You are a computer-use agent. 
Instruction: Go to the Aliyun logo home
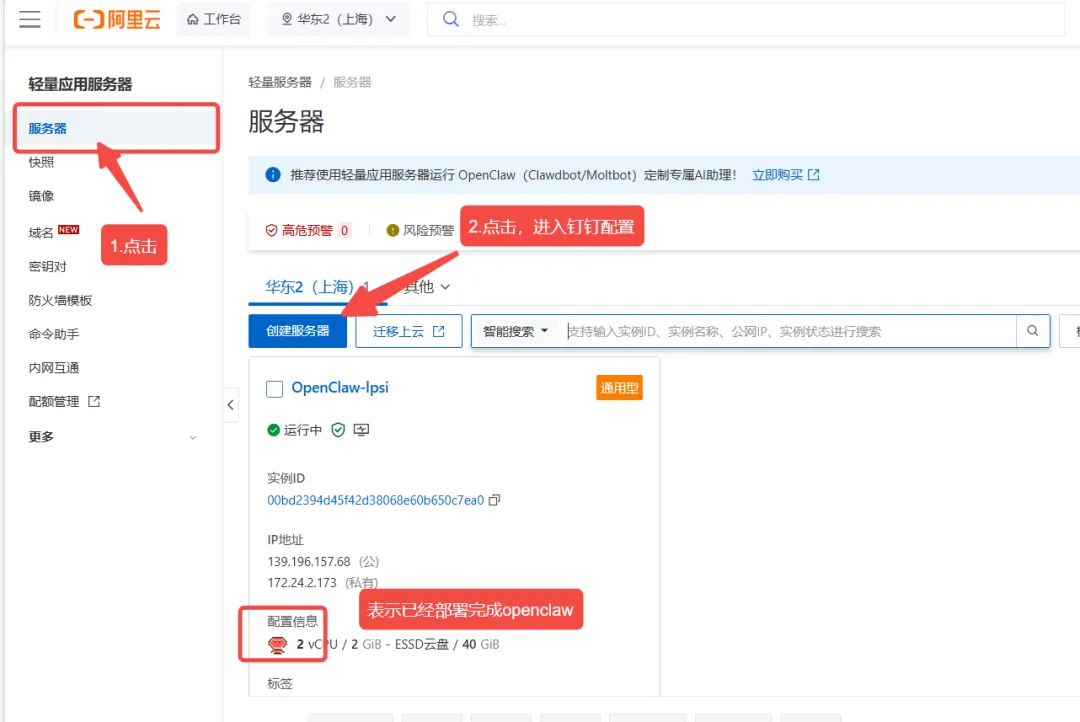click(x=117, y=19)
